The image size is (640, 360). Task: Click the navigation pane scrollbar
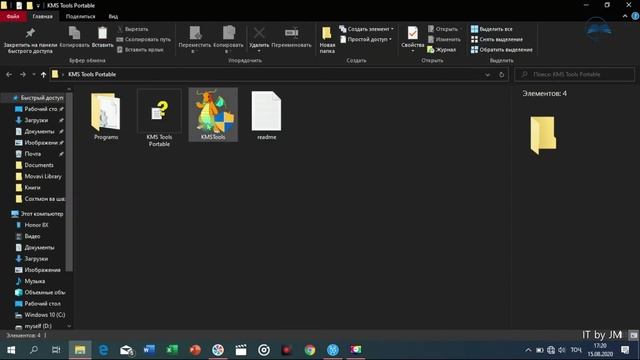(x=69, y=182)
